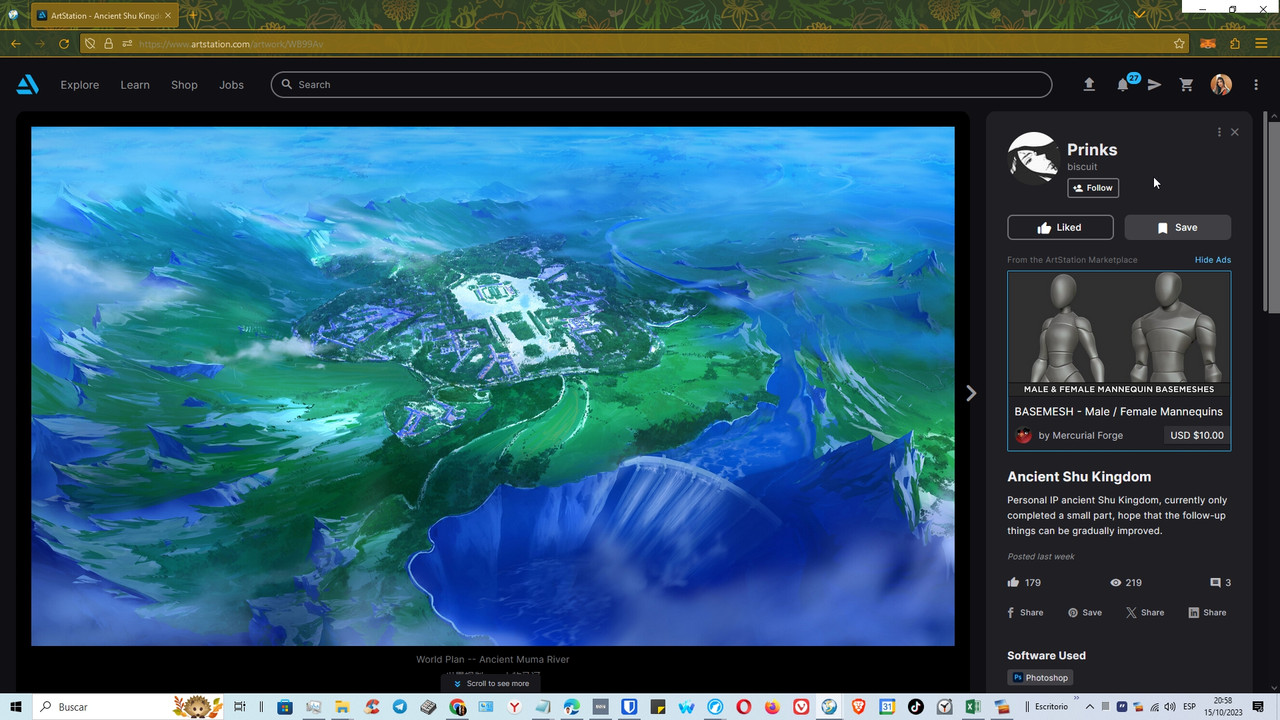Go to the next artwork arrow
Image resolution: width=1280 pixels, height=720 pixels.
point(970,393)
